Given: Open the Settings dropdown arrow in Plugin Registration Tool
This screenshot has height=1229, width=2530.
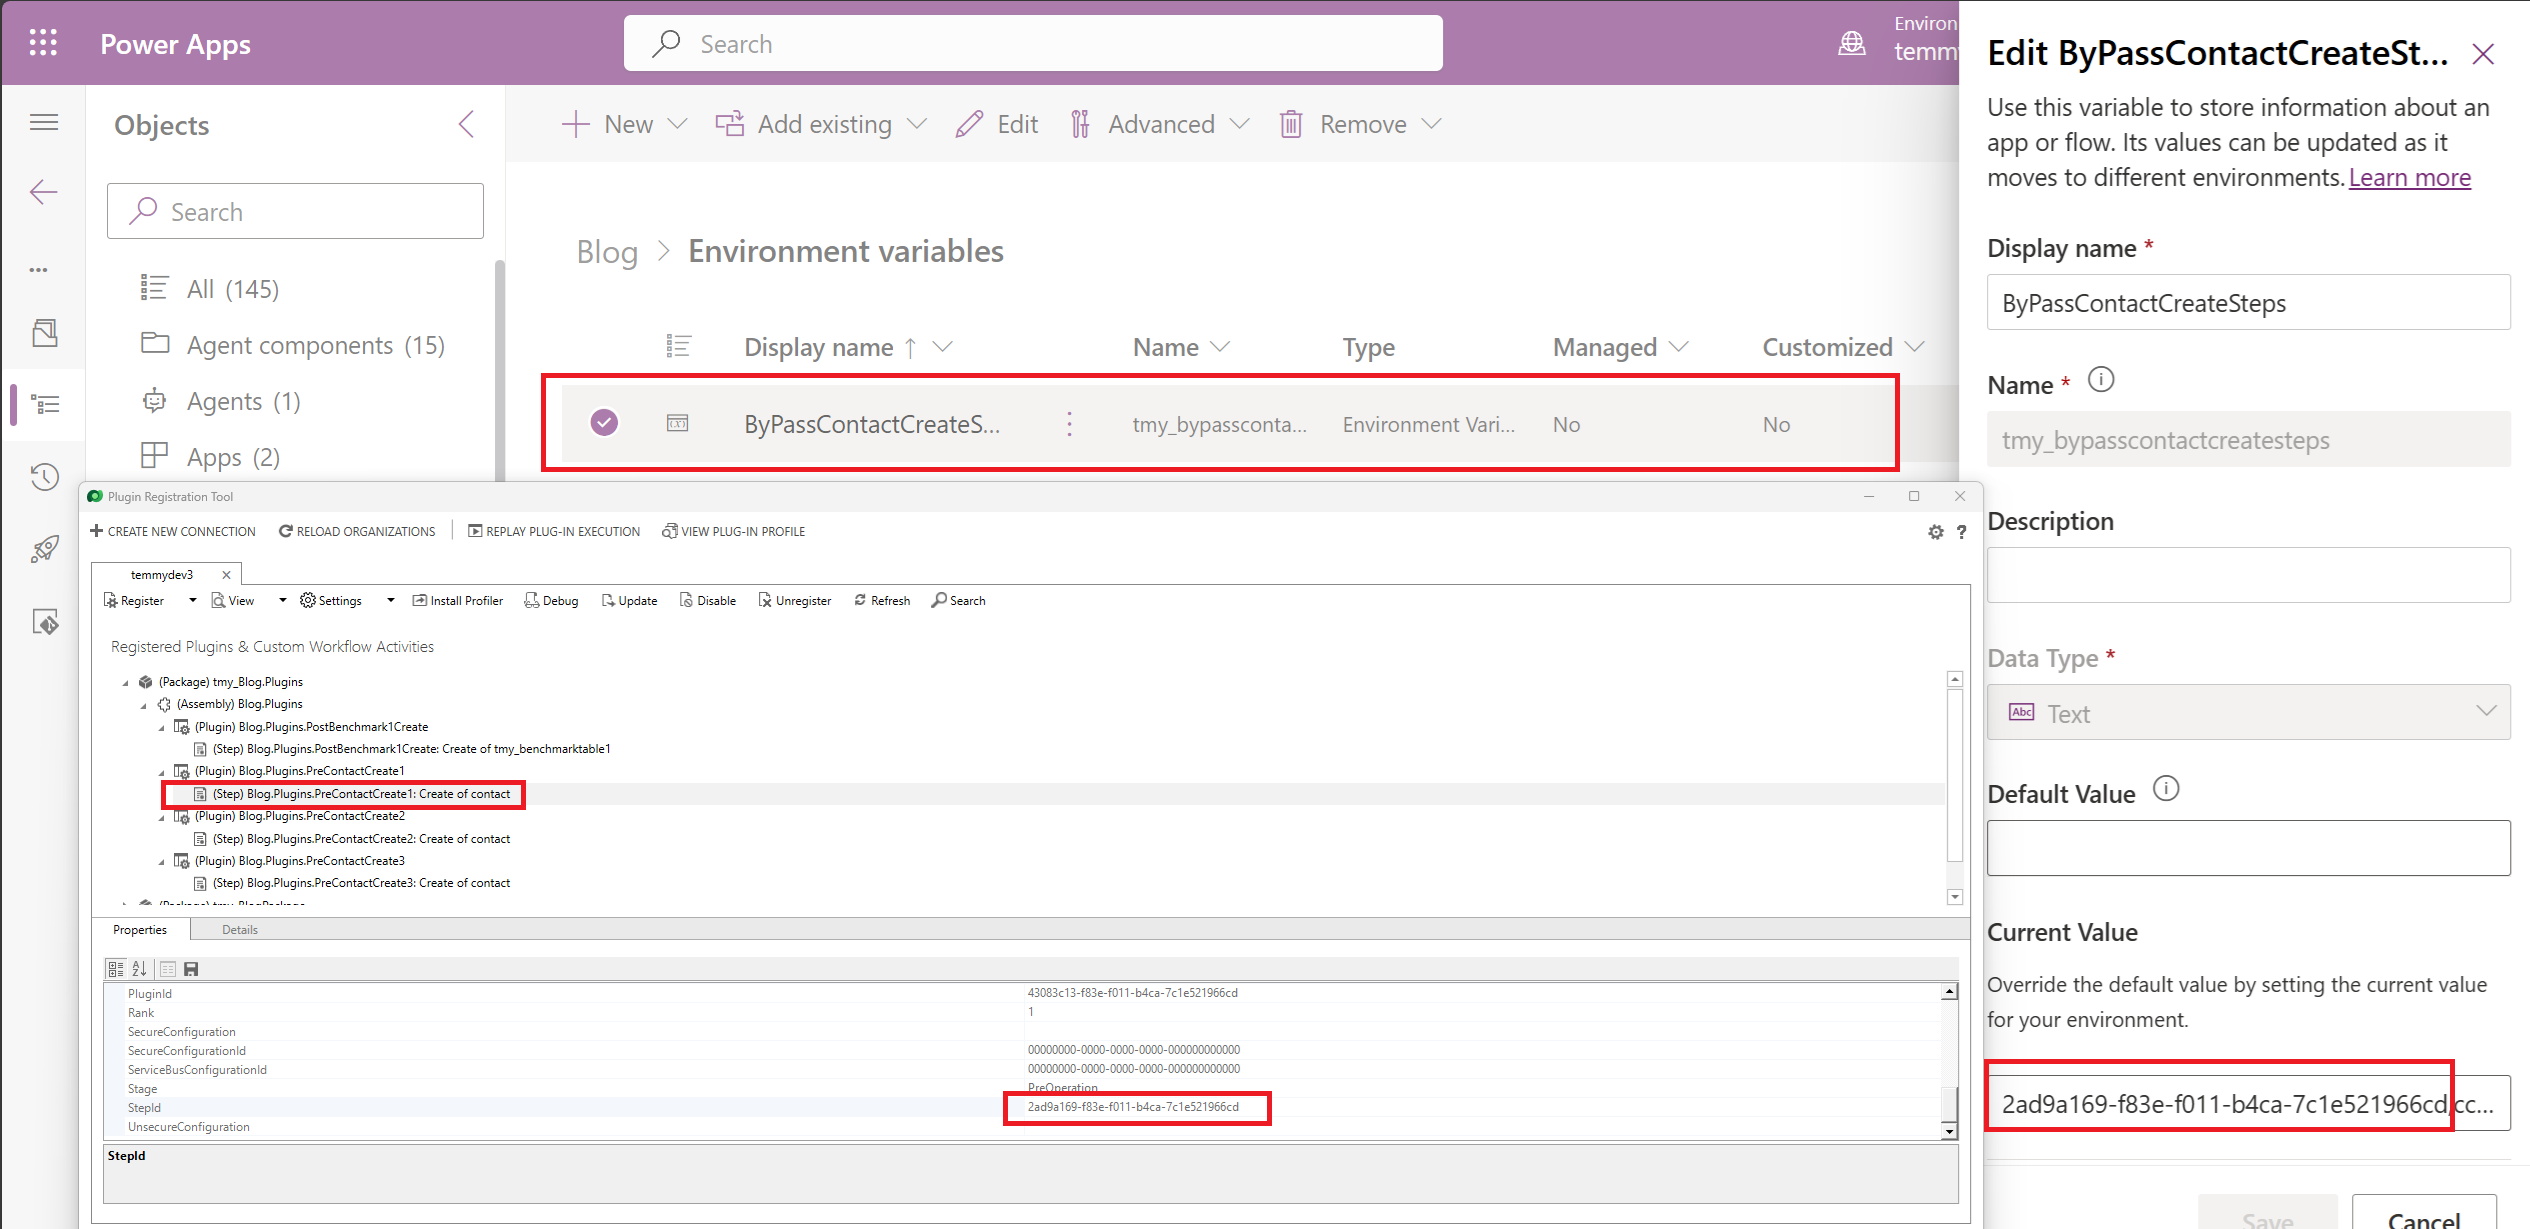Looking at the screenshot, I should [x=390, y=600].
